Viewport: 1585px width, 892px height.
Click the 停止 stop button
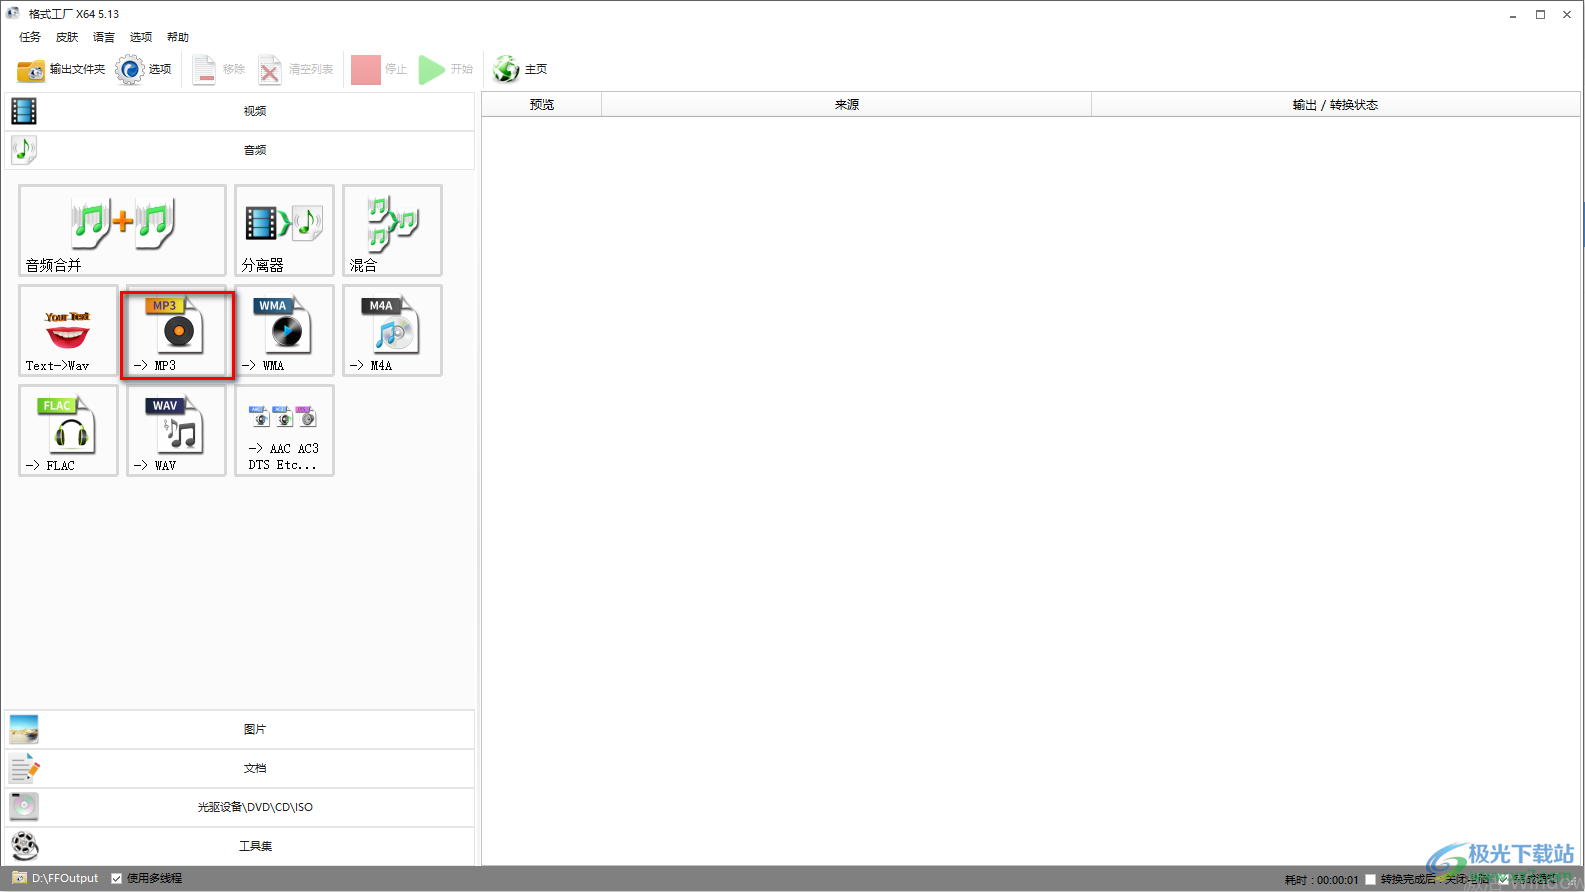point(380,69)
